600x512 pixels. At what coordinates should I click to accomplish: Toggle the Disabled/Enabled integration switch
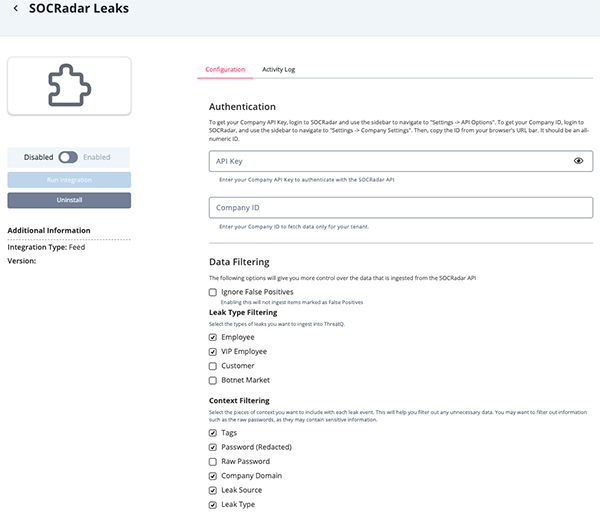point(68,157)
